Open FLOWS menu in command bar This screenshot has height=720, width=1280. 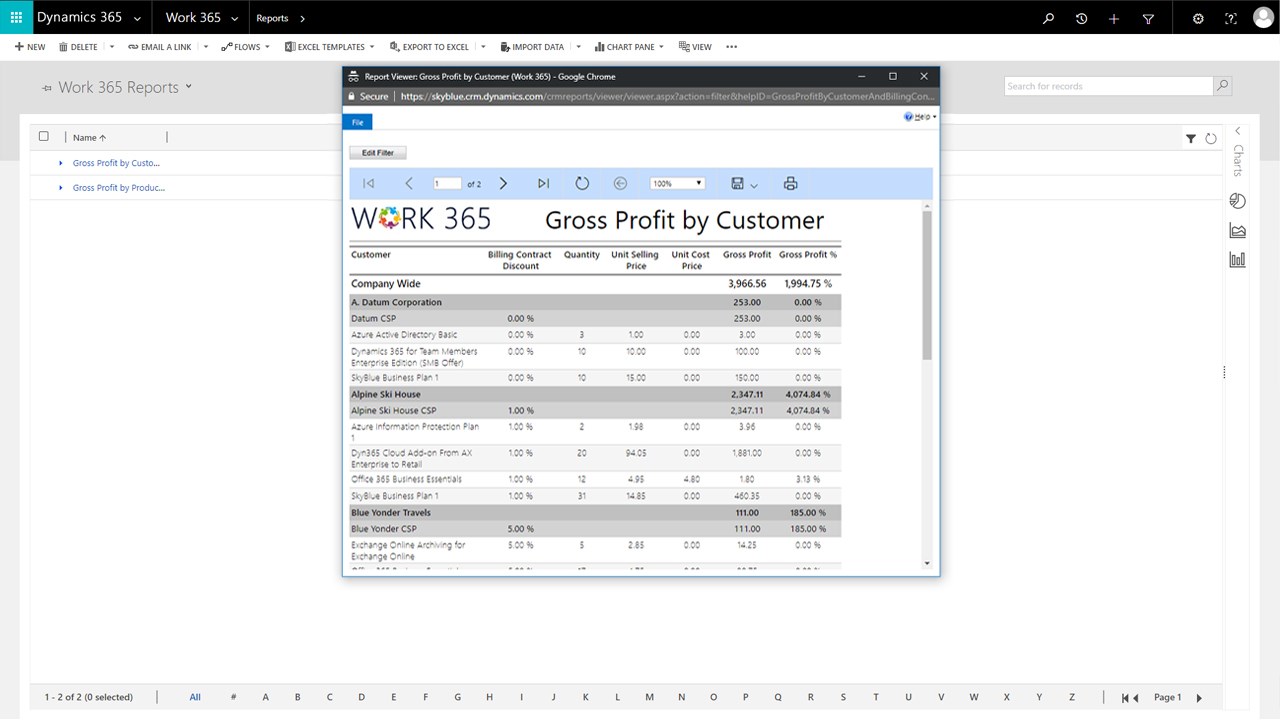click(245, 47)
